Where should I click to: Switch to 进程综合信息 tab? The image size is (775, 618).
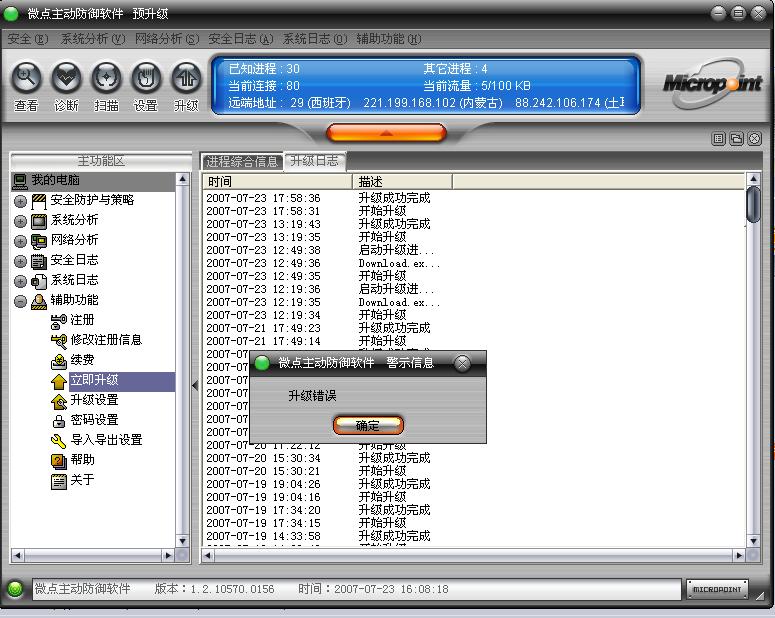(242, 161)
